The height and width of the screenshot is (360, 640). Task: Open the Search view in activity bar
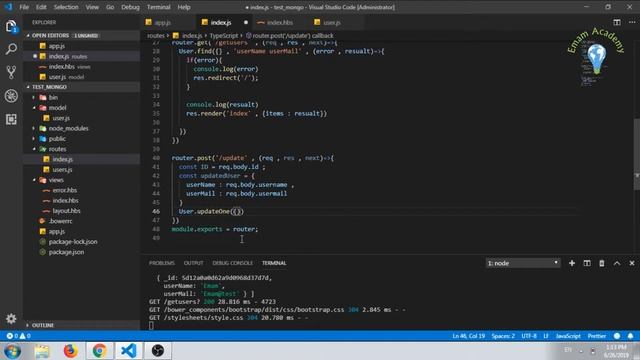(11, 49)
